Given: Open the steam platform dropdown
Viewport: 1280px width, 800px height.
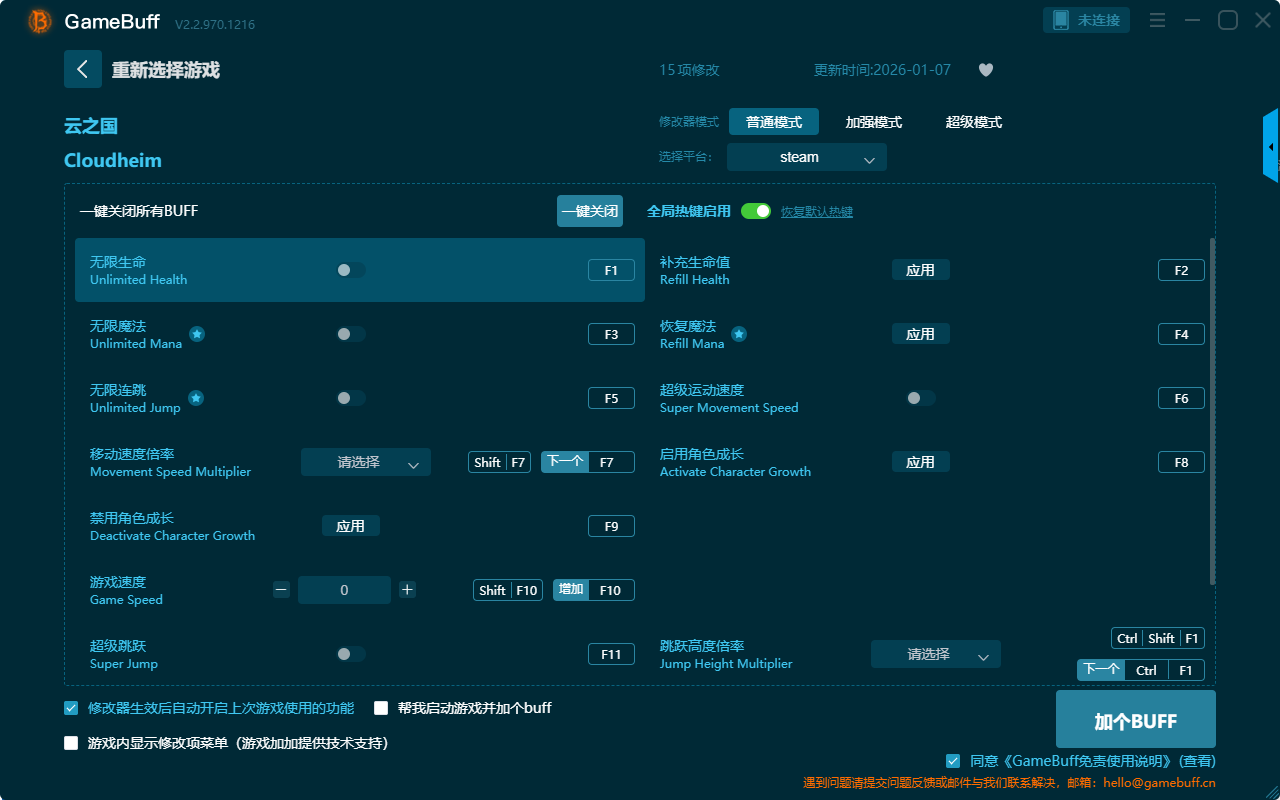Looking at the screenshot, I should pyautogui.click(x=806, y=157).
